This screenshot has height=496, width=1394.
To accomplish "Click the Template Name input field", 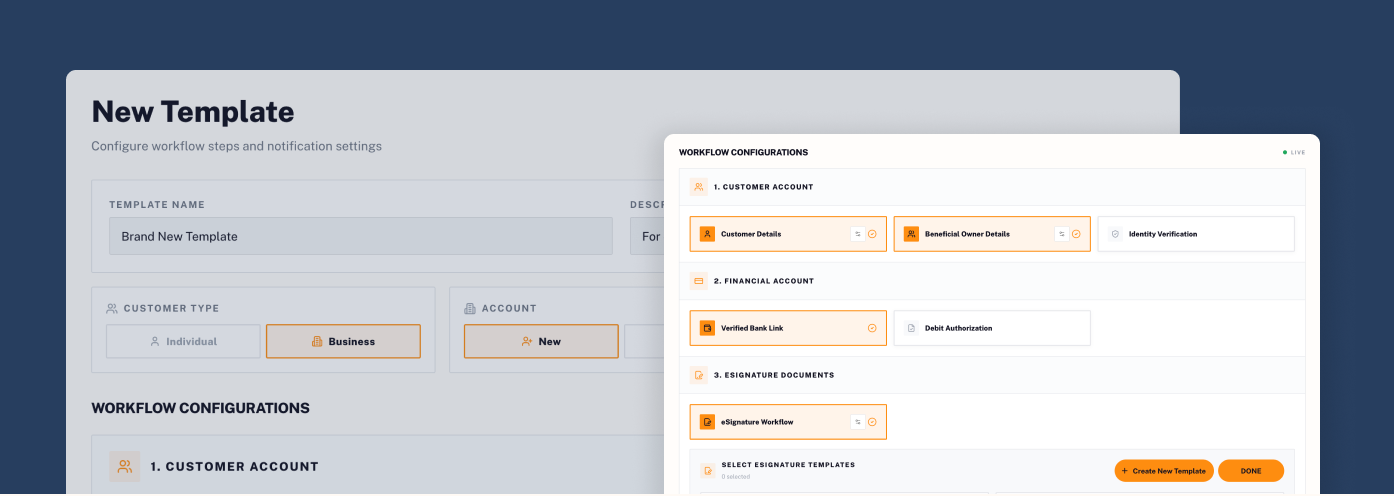I will click(x=361, y=236).
